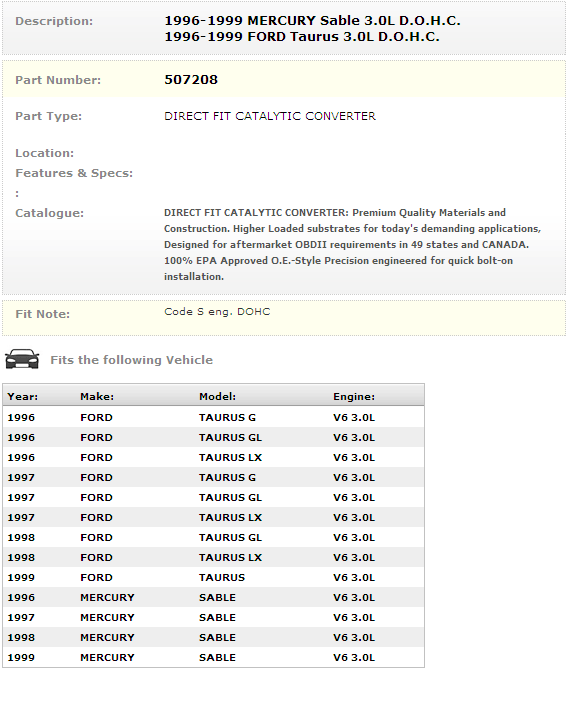Click the Model column header
The width and height of the screenshot is (570, 719).
(x=217, y=396)
